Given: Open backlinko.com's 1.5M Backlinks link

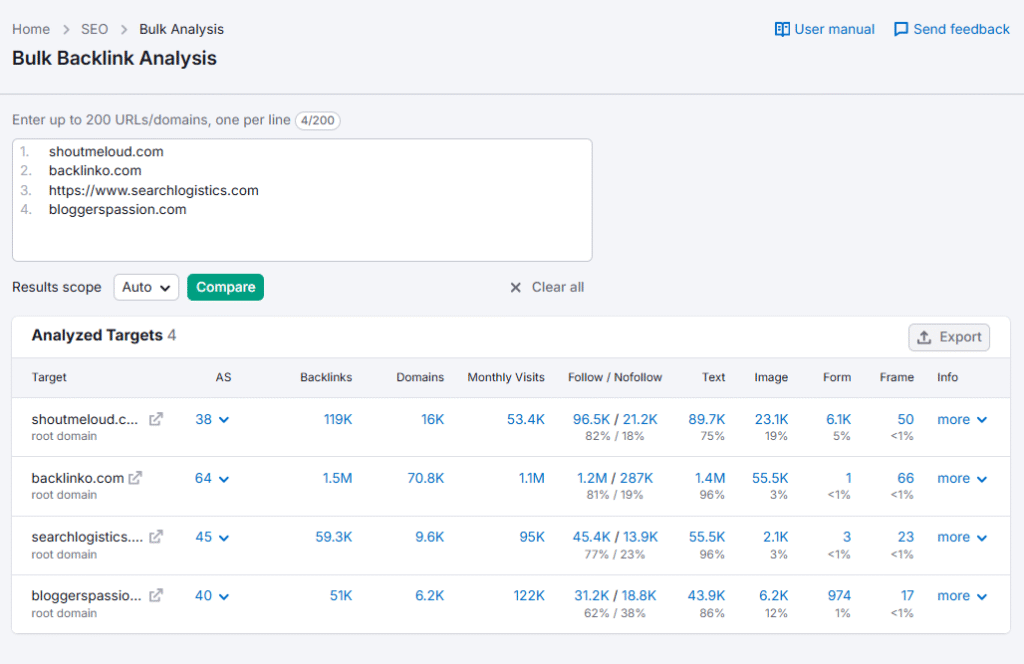Looking at the screenshot, I should point(338,478).
